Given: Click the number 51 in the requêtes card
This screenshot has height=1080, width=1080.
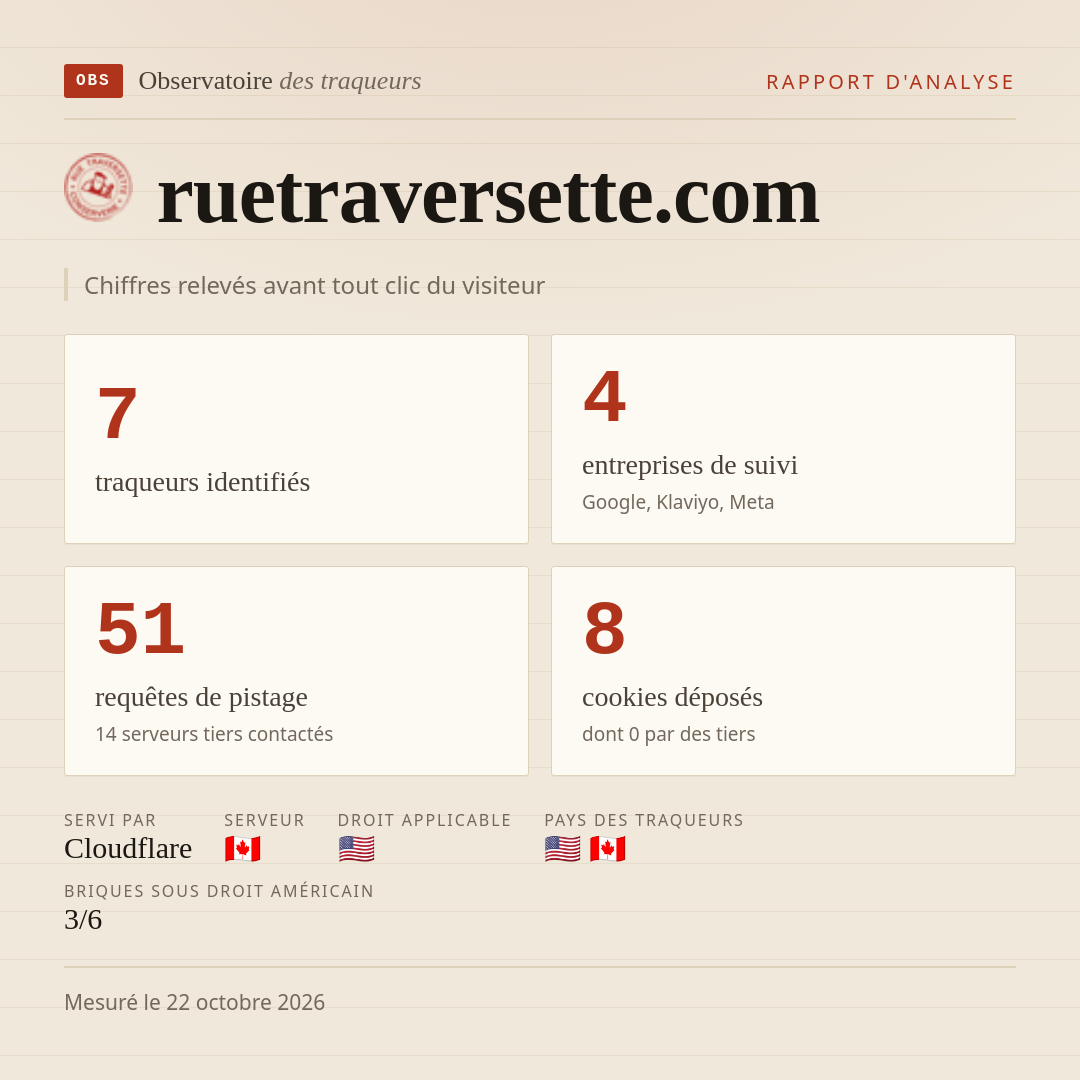Looking at the screenshot, I should coord(141,628).
